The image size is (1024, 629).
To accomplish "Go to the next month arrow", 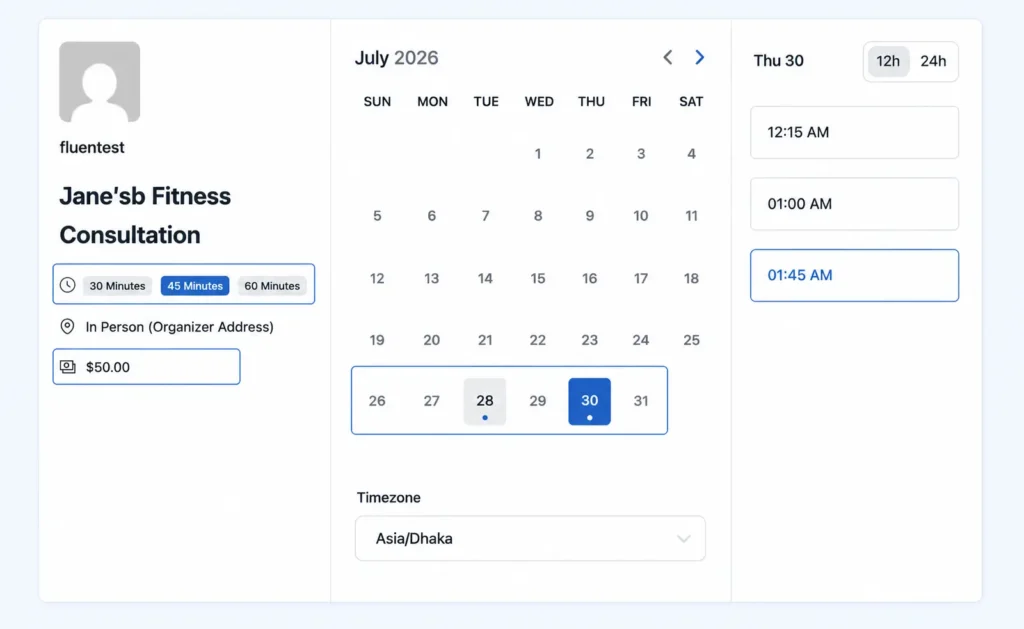I will tap(699, 57).
